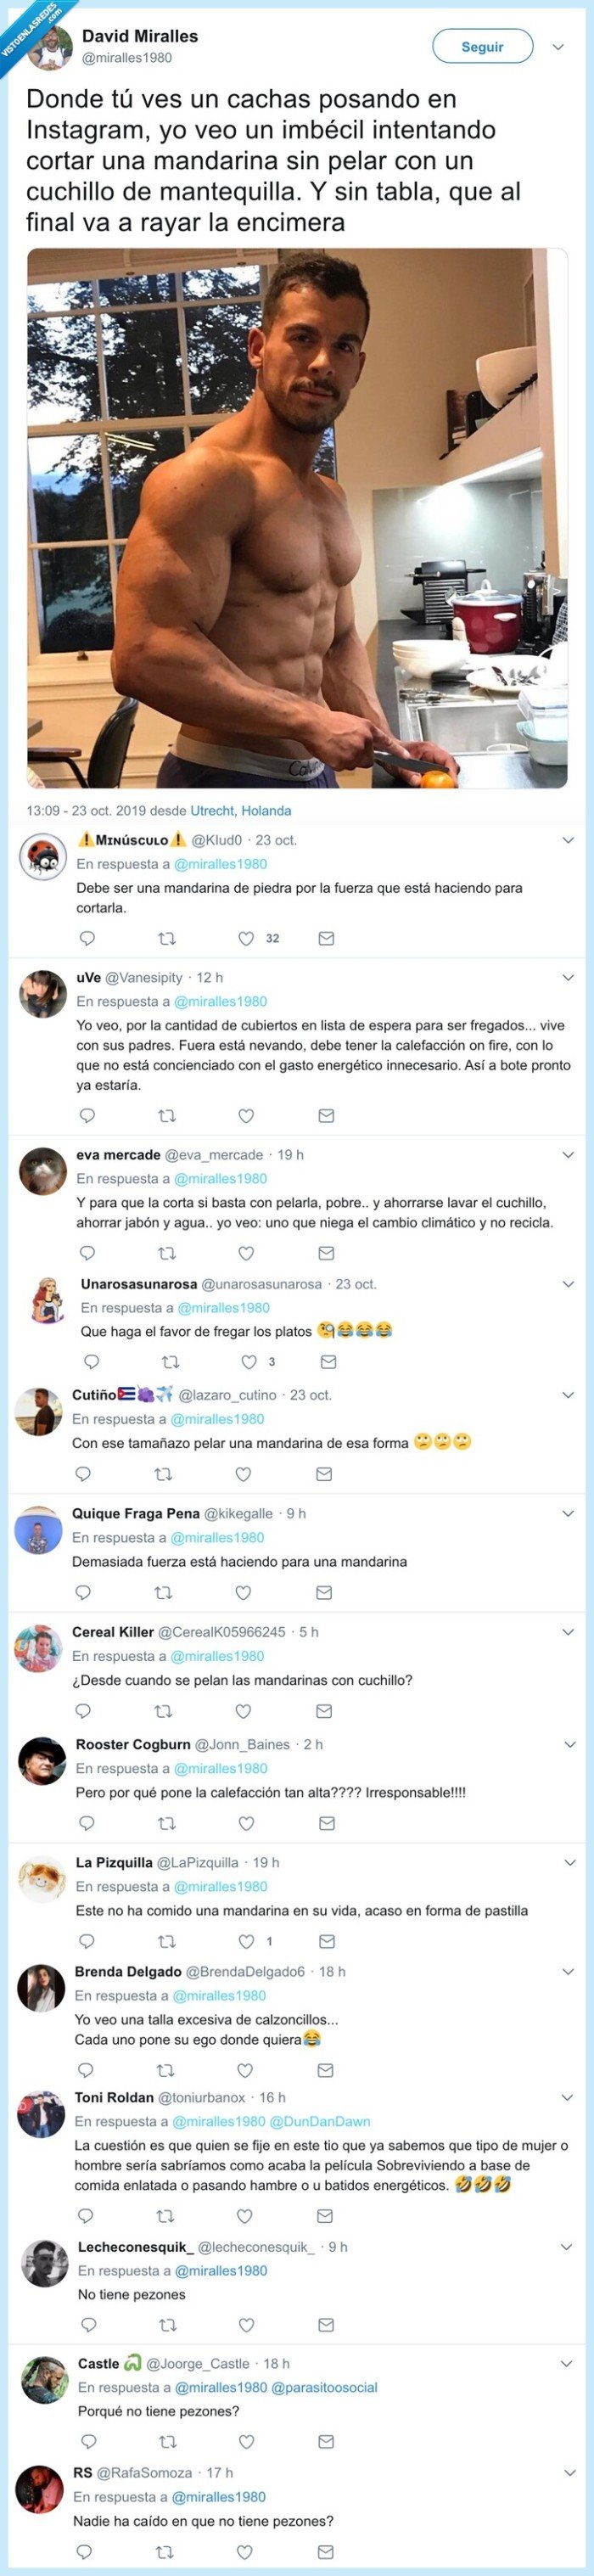594x2576 pixels.
Task: Open Quique Fraga Pena's profile name
Action: tap(135, 1514)
